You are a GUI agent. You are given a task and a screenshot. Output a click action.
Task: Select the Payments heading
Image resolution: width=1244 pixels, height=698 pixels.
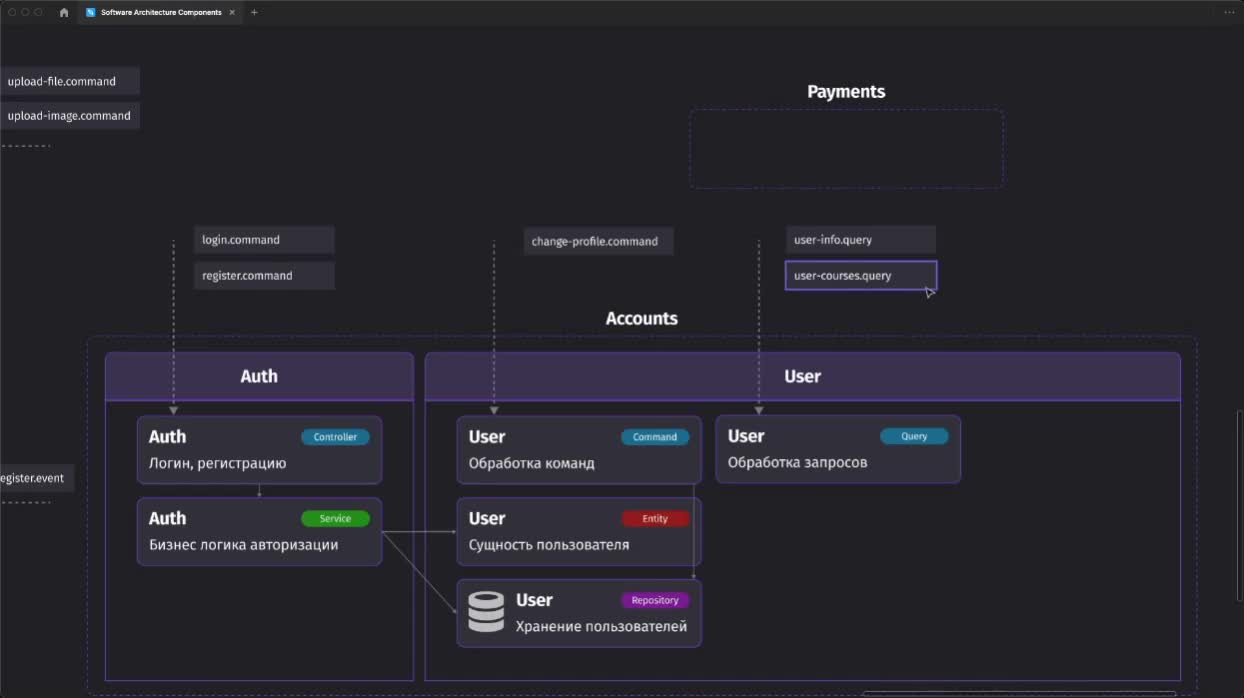click(x=846, y=91)
